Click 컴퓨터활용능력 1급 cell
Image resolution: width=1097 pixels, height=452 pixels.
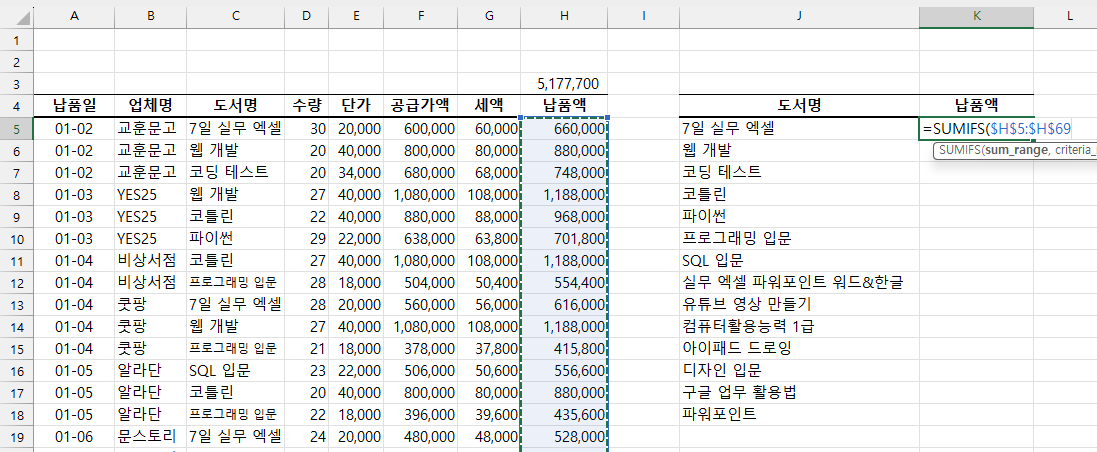pos(799,327)
